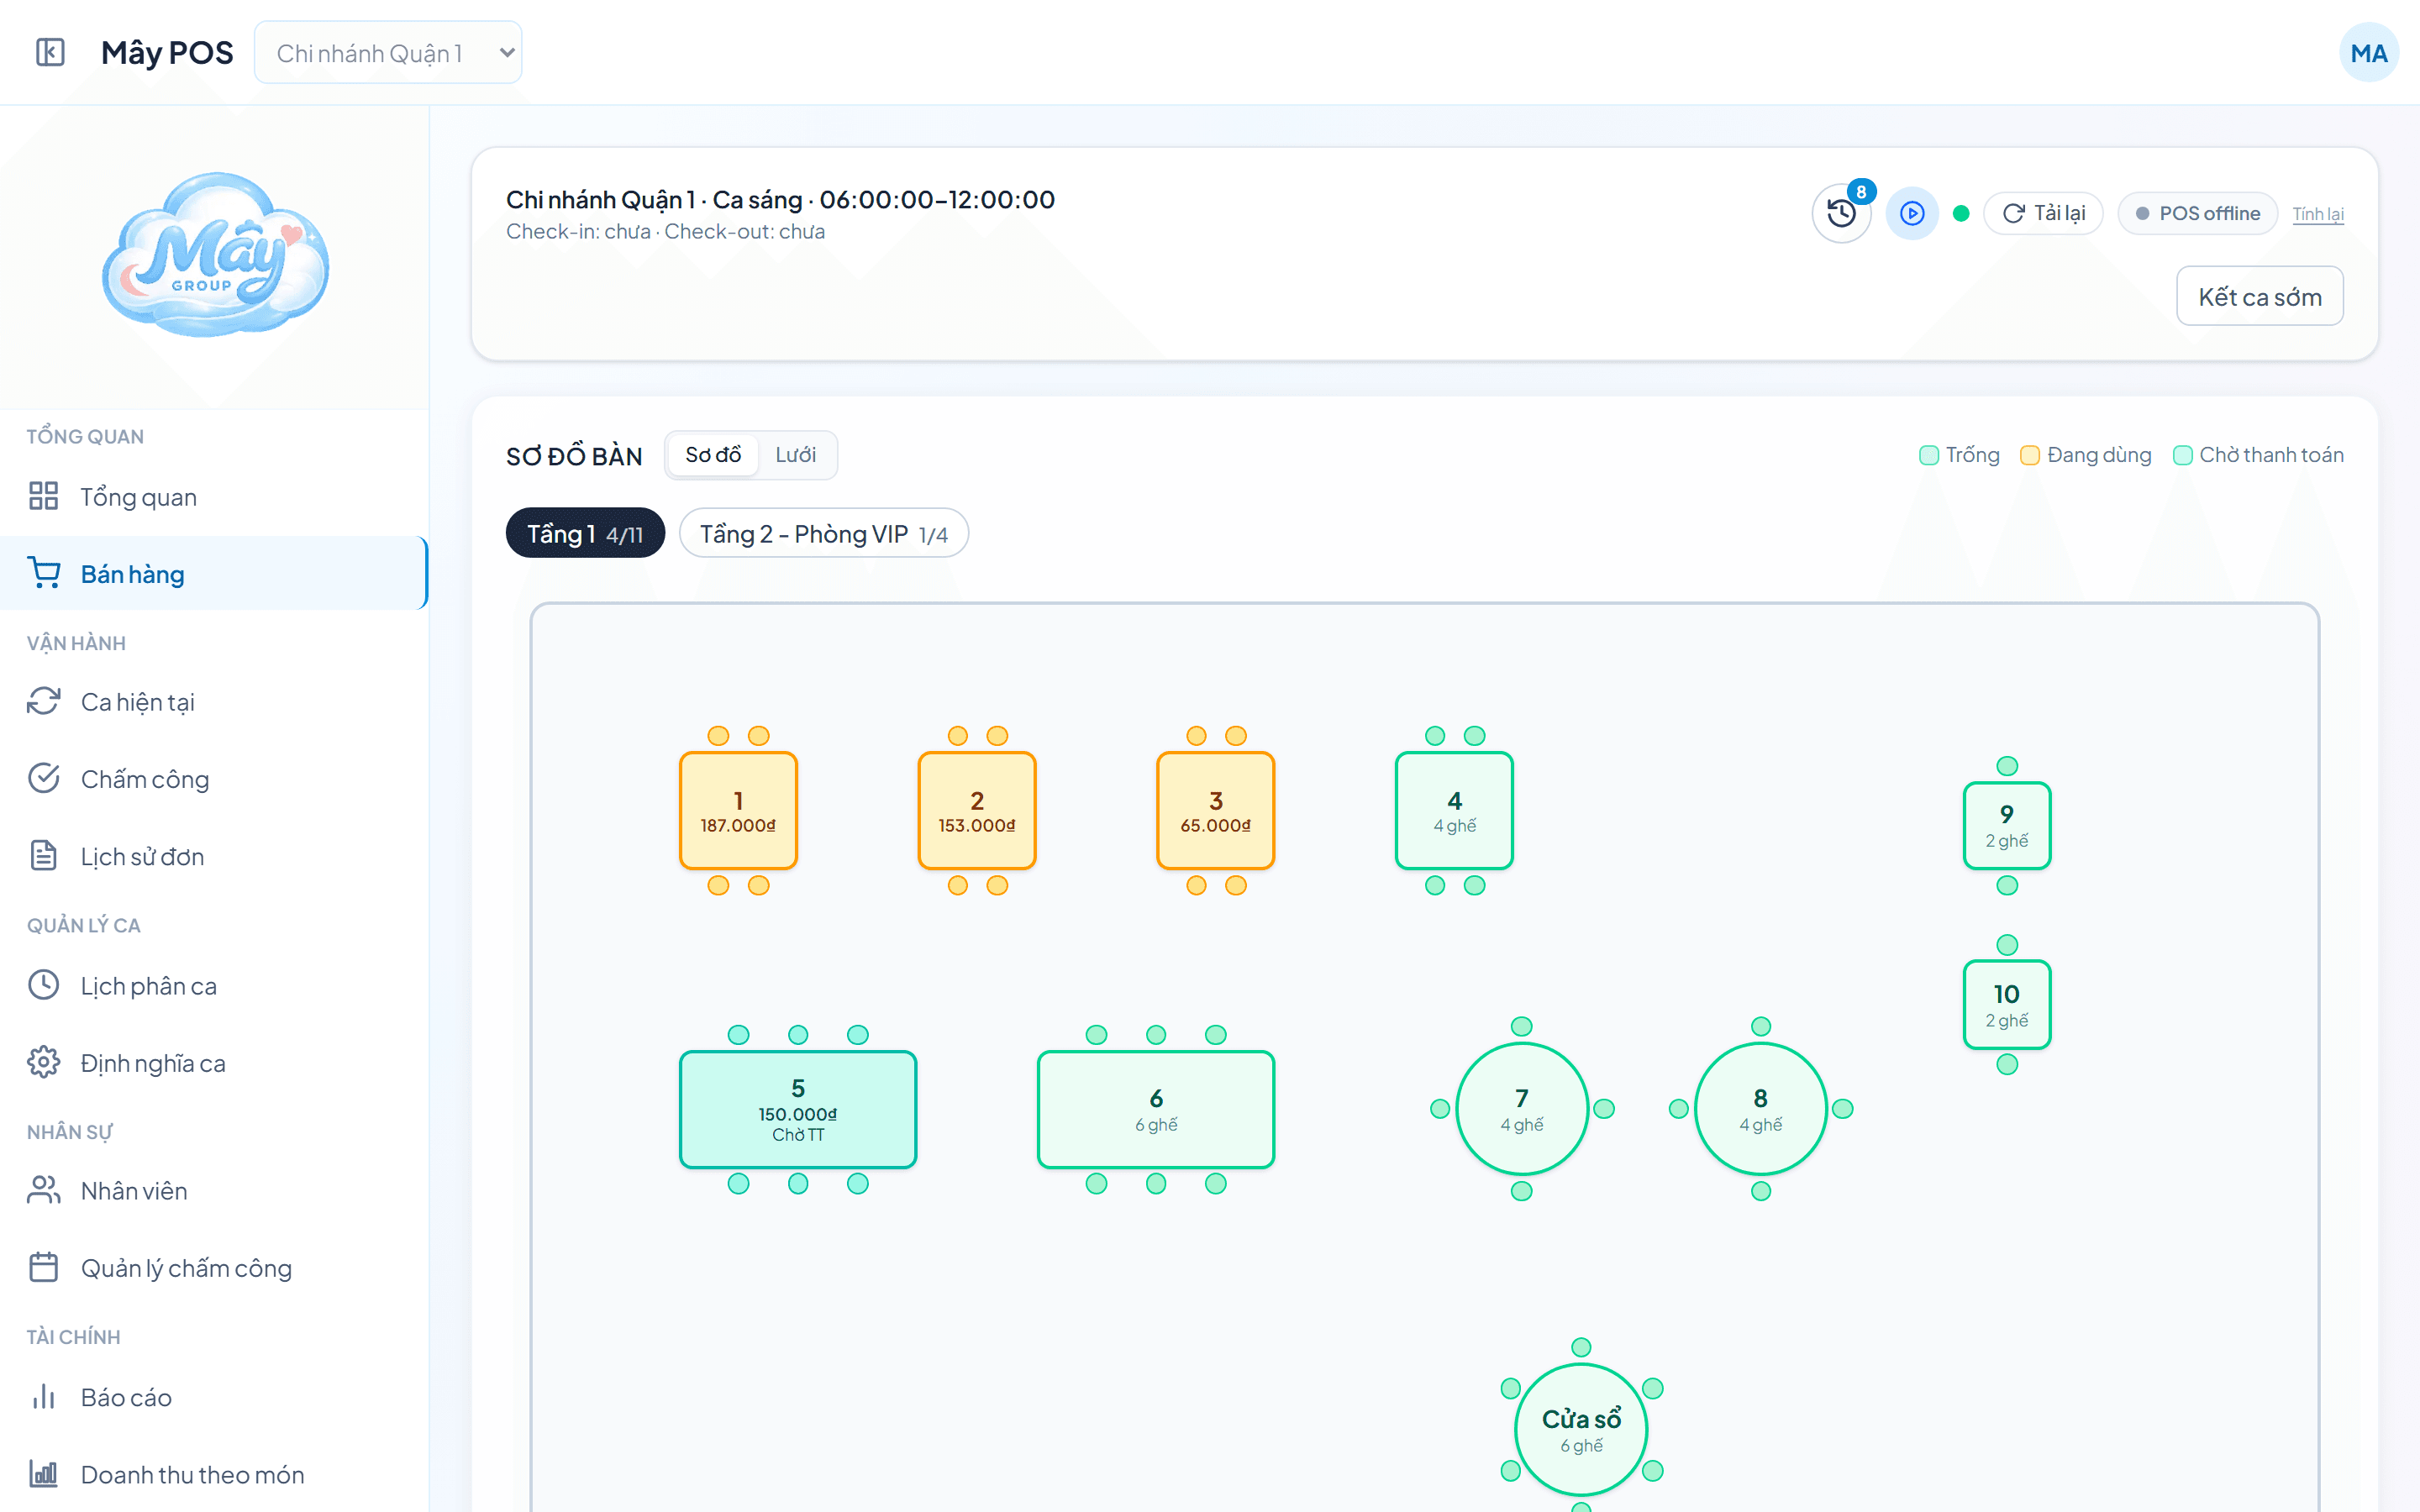Click the Trống legend swatch

coord(1929,455)
